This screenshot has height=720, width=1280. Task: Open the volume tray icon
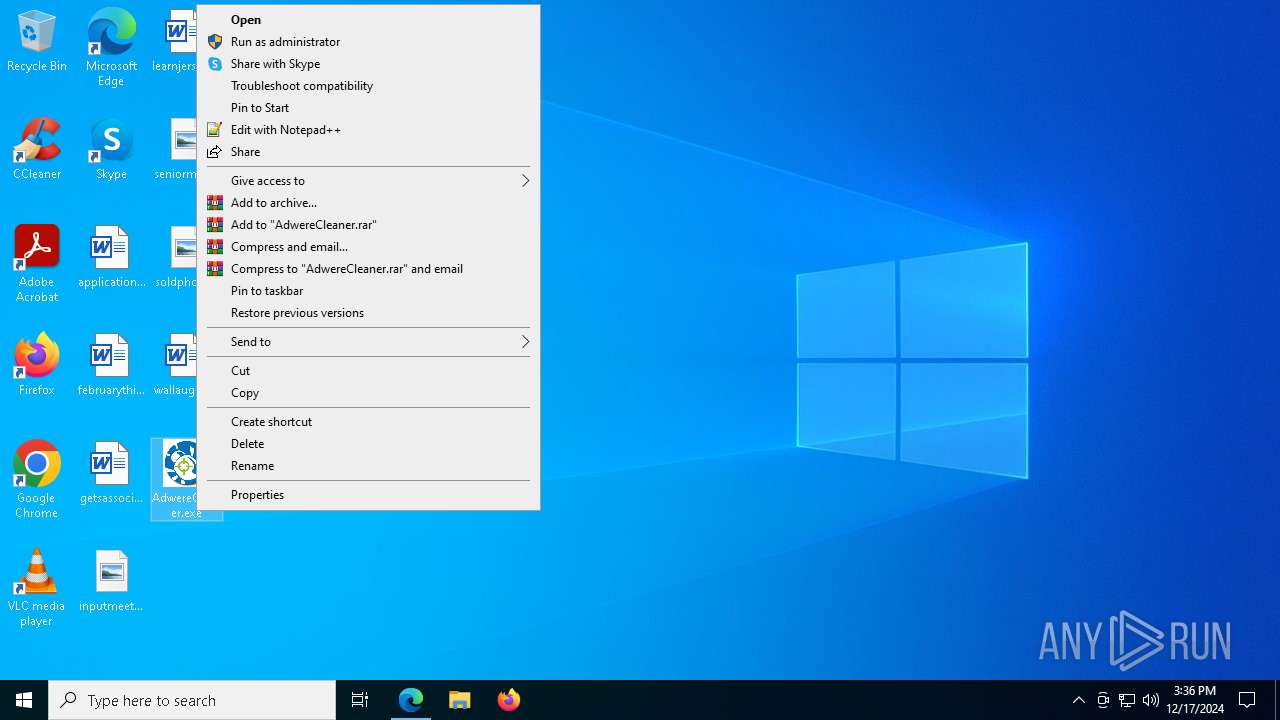click(x=1151, y=700)
